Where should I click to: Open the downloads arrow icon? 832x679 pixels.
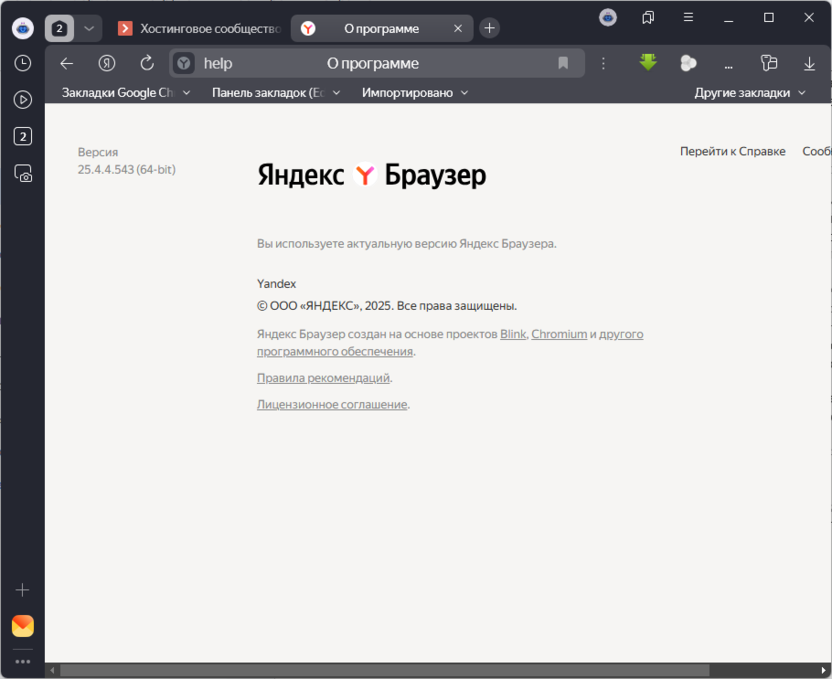point(809,64)
